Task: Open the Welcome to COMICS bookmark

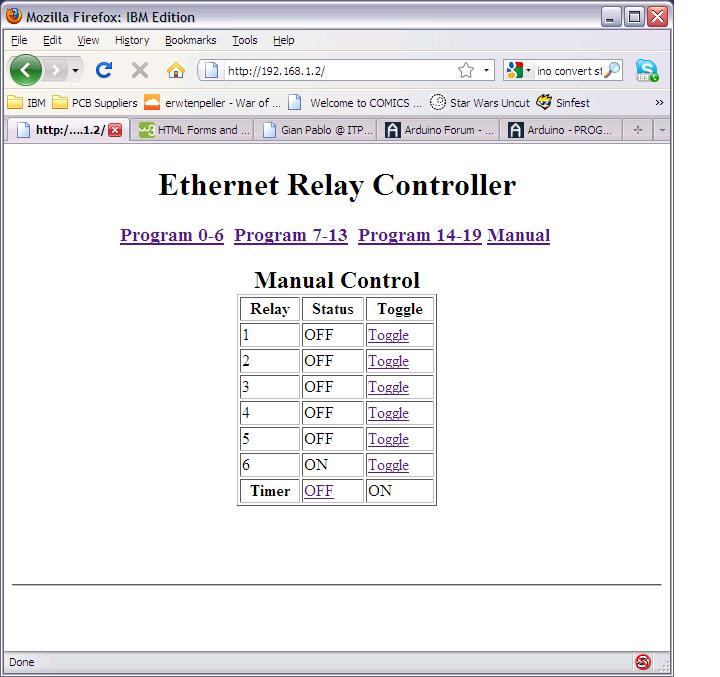Action: tap(354, 102)
